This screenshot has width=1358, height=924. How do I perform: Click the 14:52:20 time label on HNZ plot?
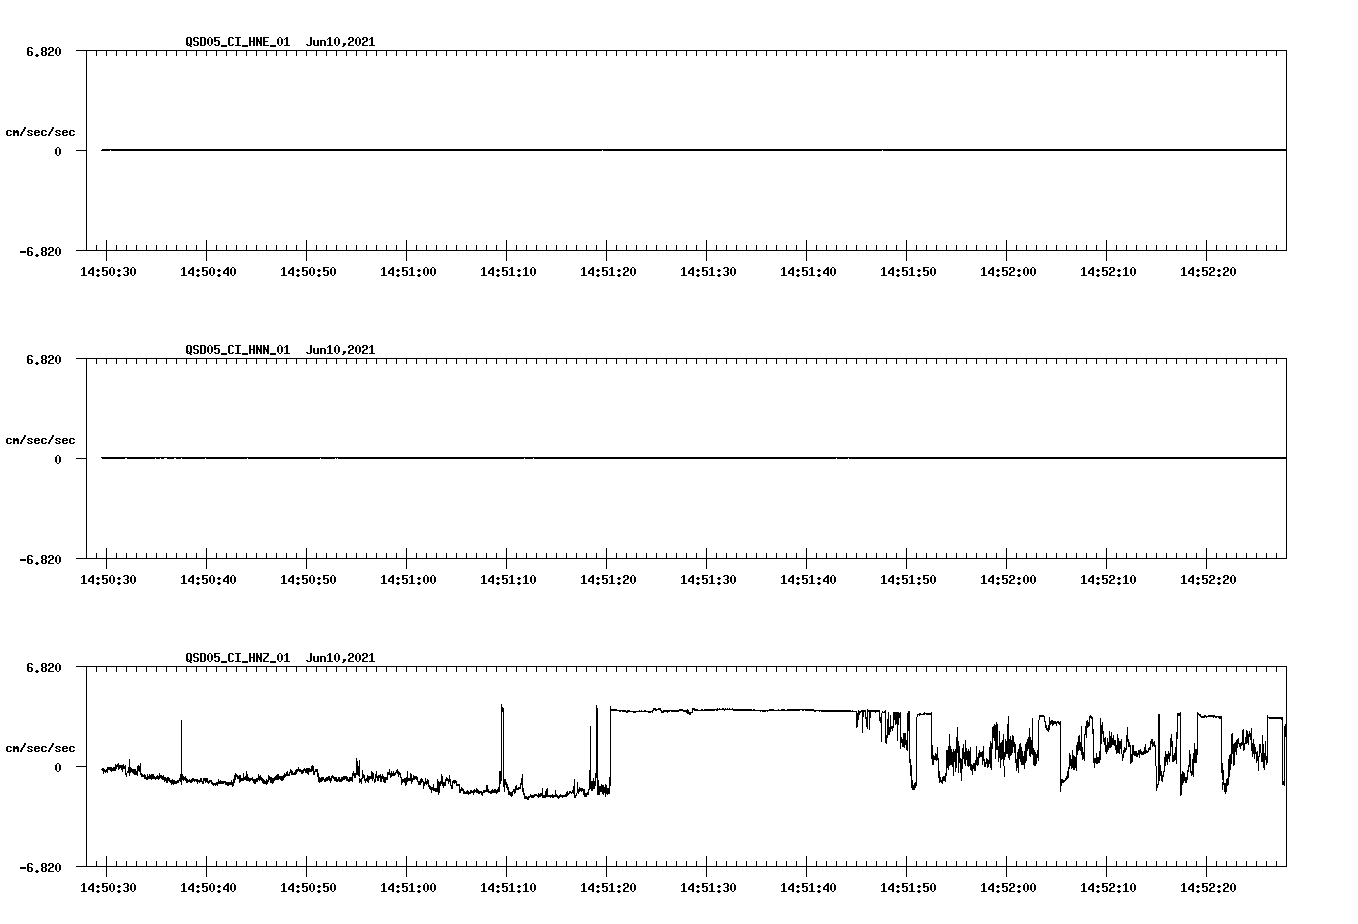click(1208, 888)
